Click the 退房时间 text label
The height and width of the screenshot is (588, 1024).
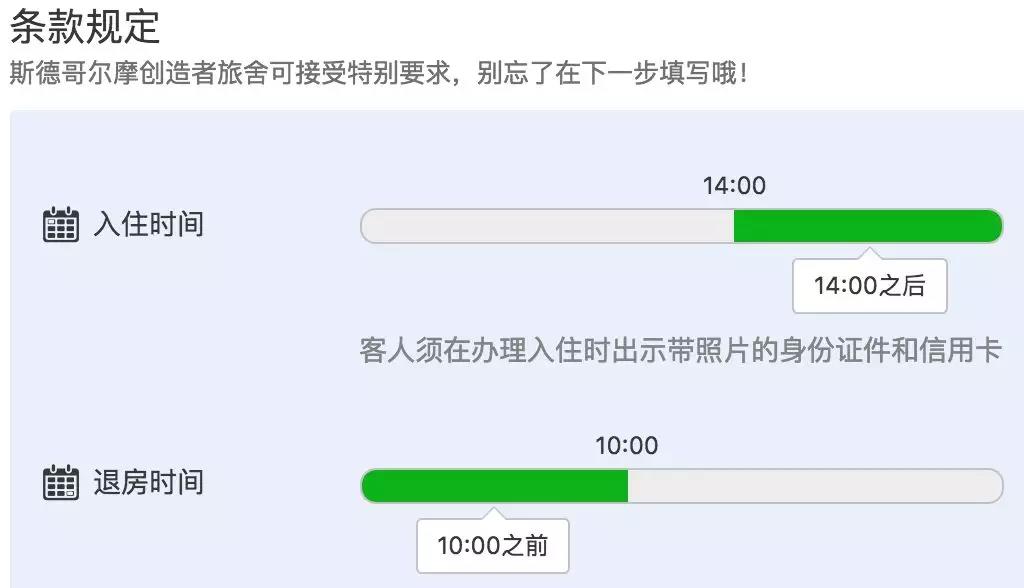click(x=152, y=483)
